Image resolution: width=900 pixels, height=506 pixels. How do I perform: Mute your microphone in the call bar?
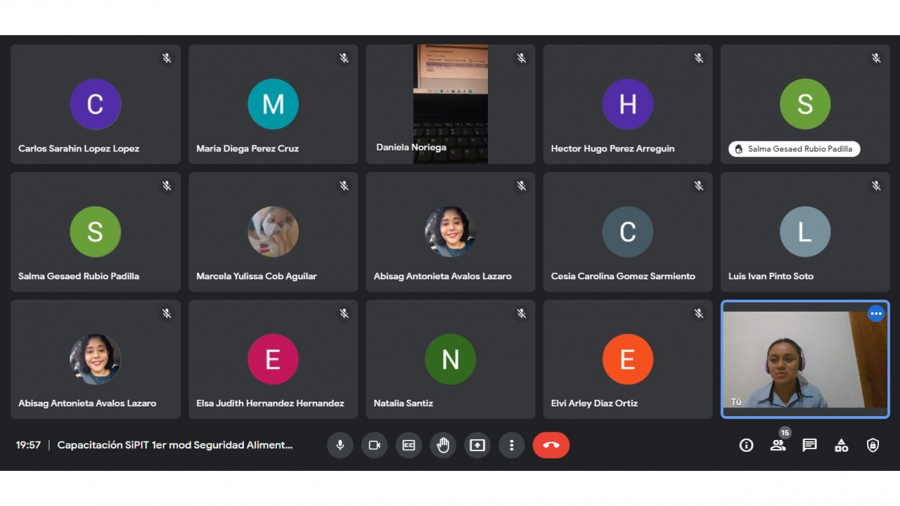coord(340,445)
